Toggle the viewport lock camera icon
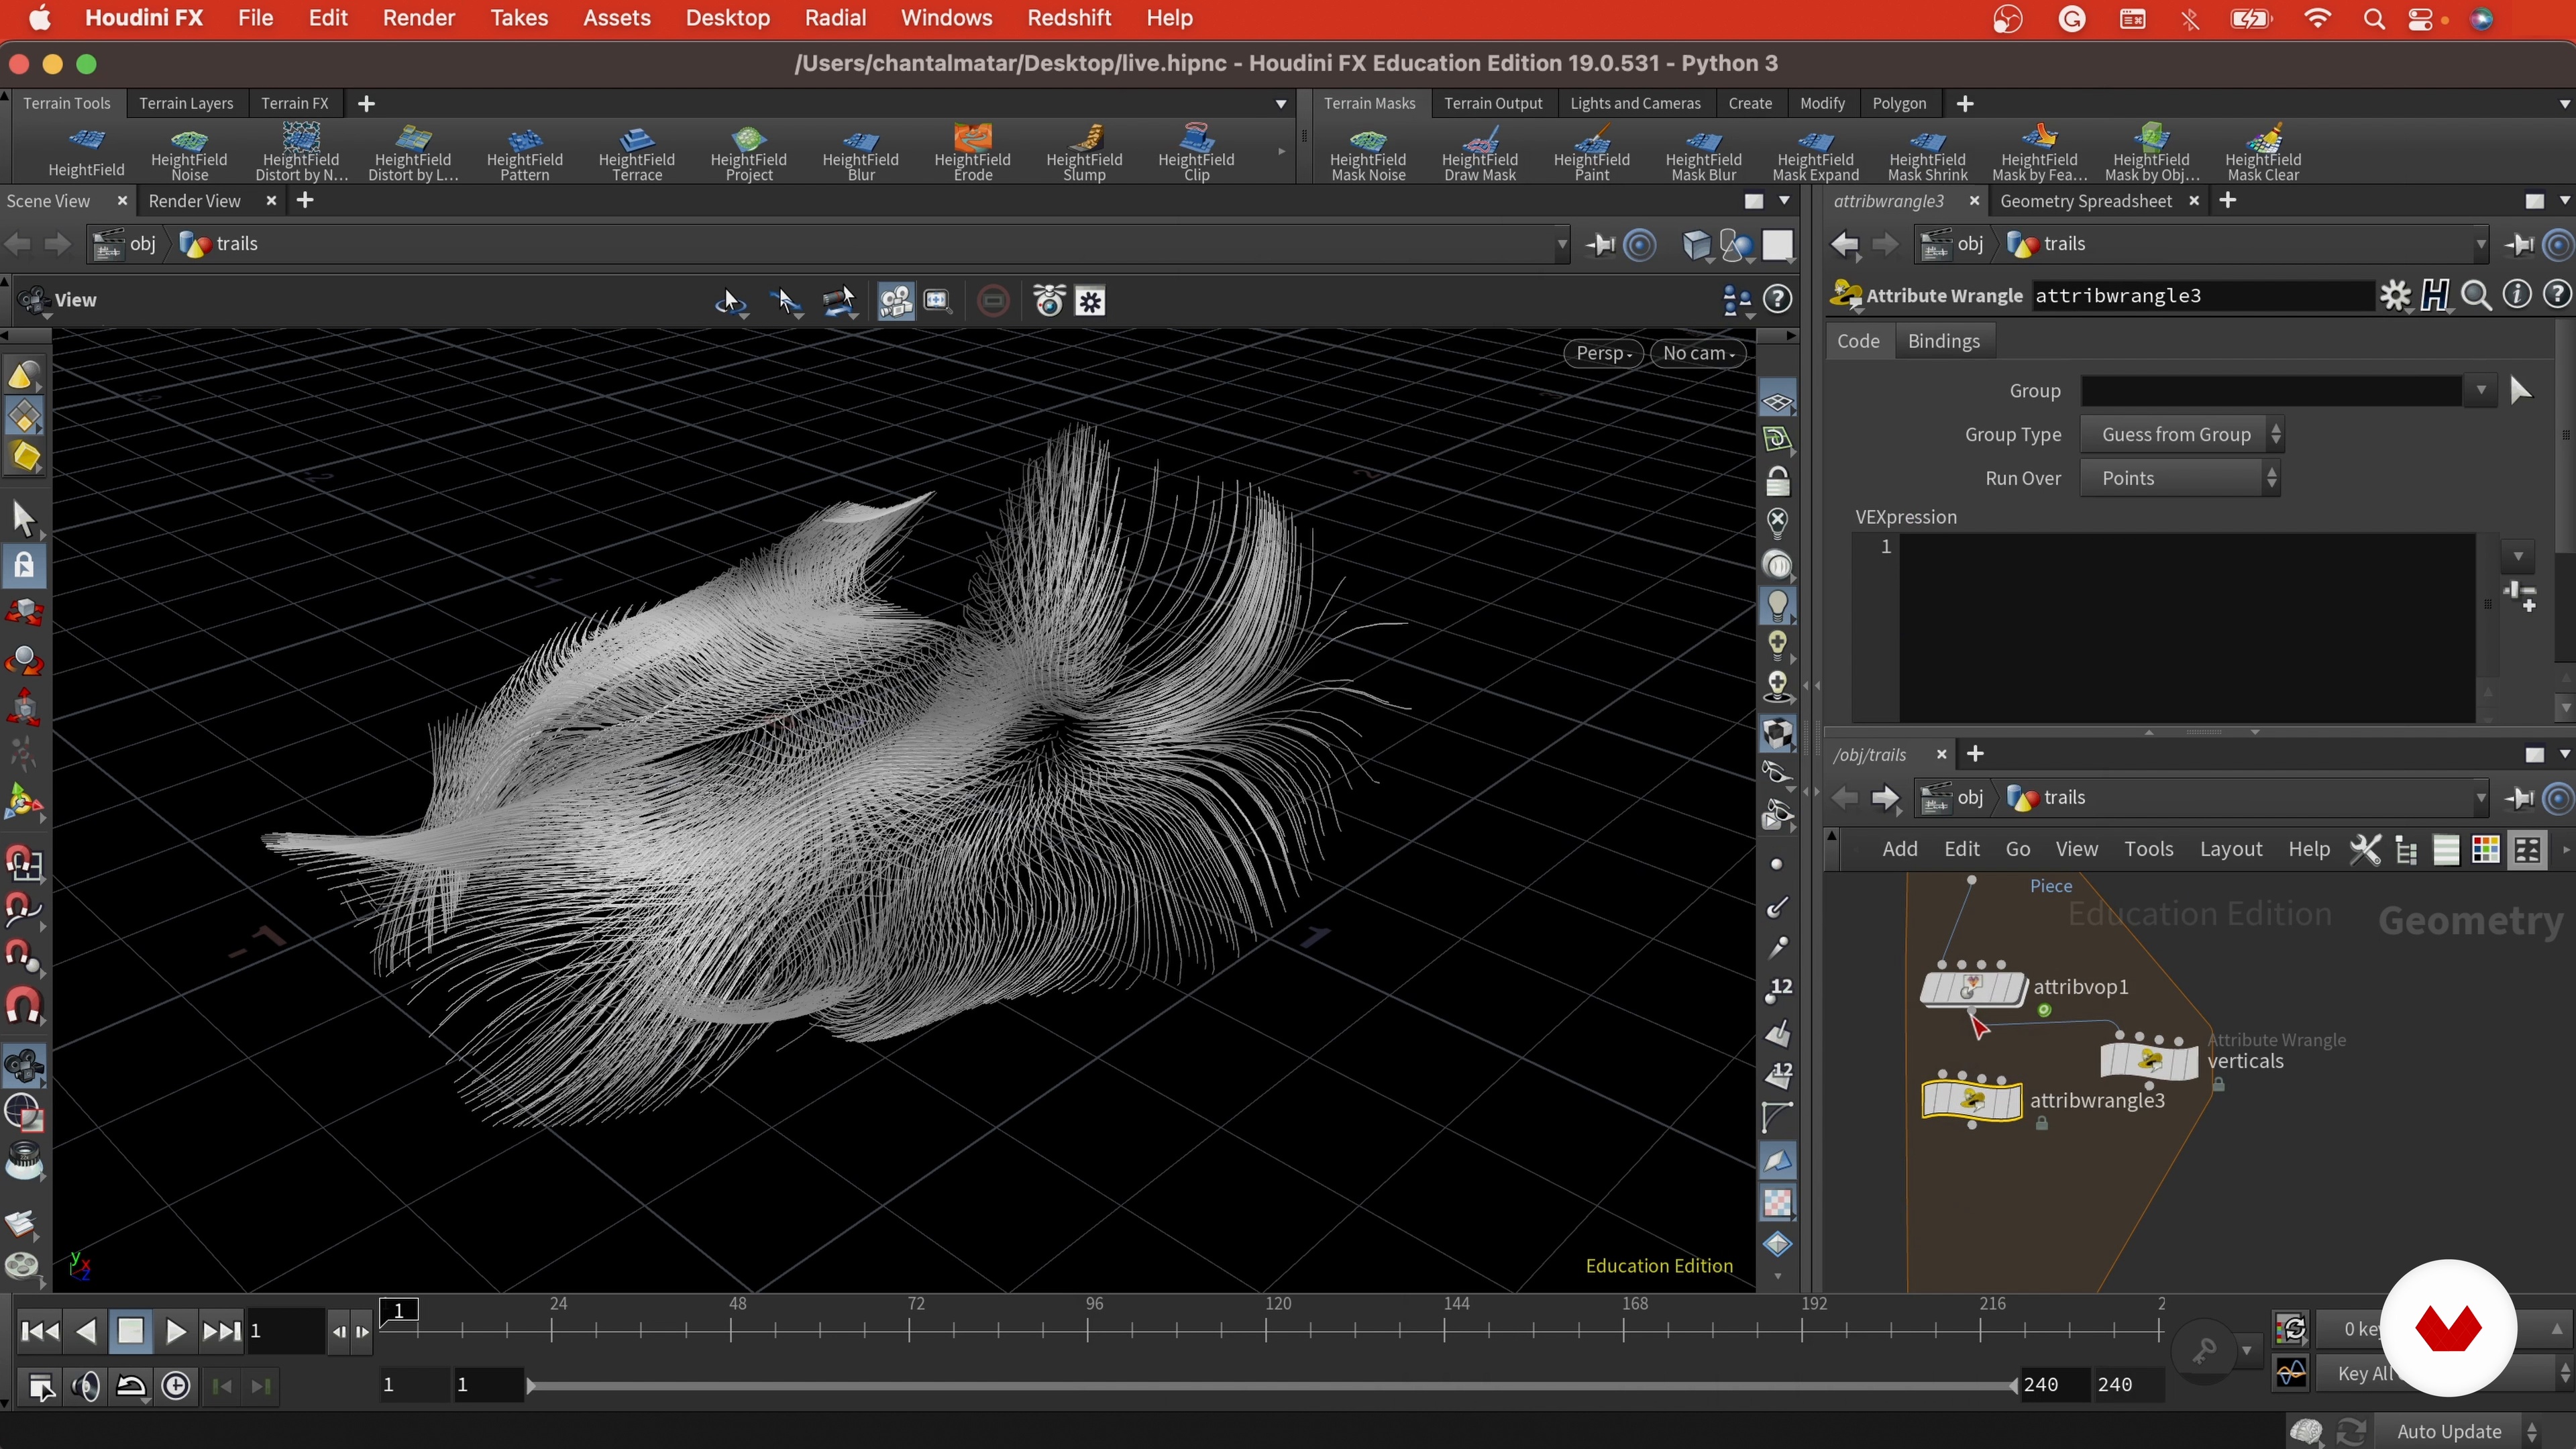The height and width of the screenshot is (1449, 2576). tap(1777, 482)
